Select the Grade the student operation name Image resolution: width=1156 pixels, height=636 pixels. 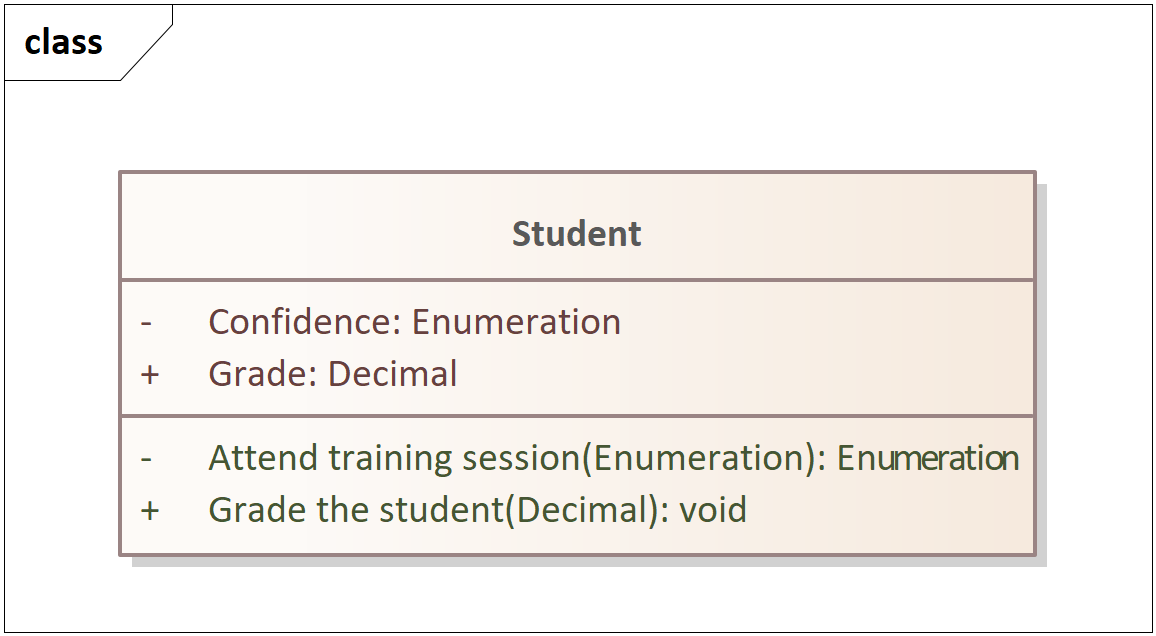click(355, 509)
